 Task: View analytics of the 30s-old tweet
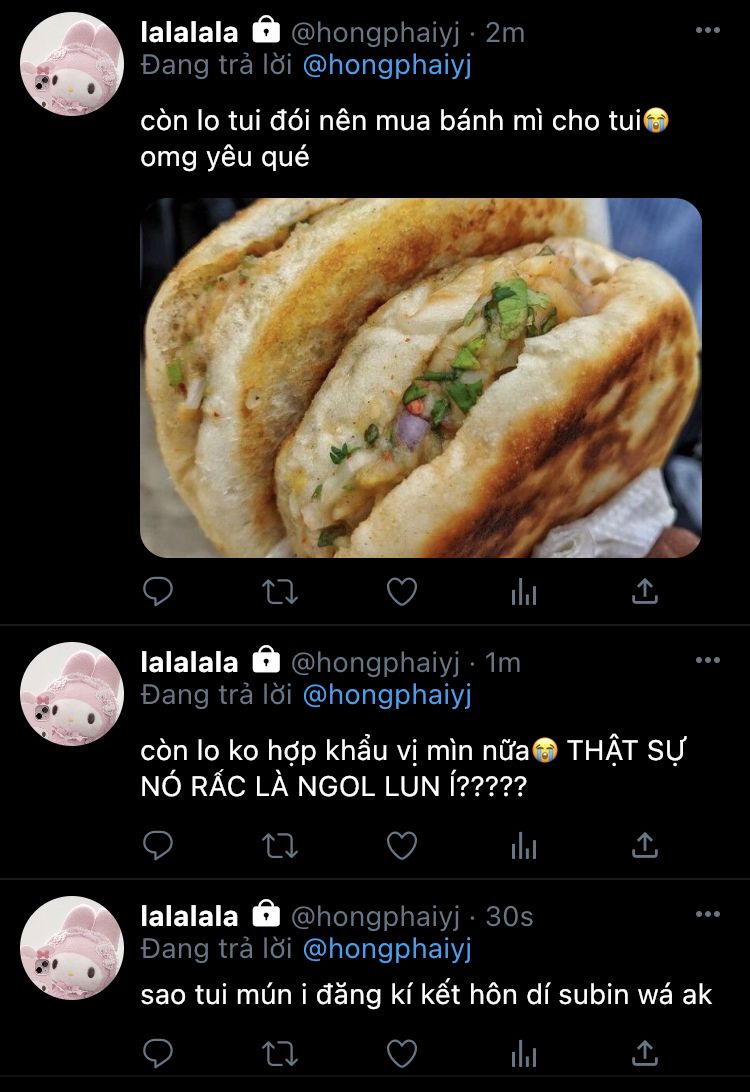(524, 1054)
